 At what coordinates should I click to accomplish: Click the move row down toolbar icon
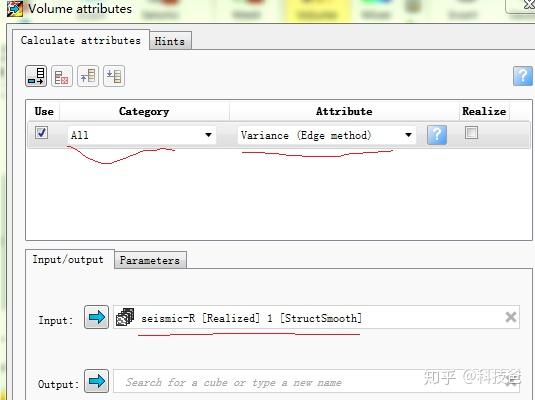pyautogui.click(x=114, y=76)
